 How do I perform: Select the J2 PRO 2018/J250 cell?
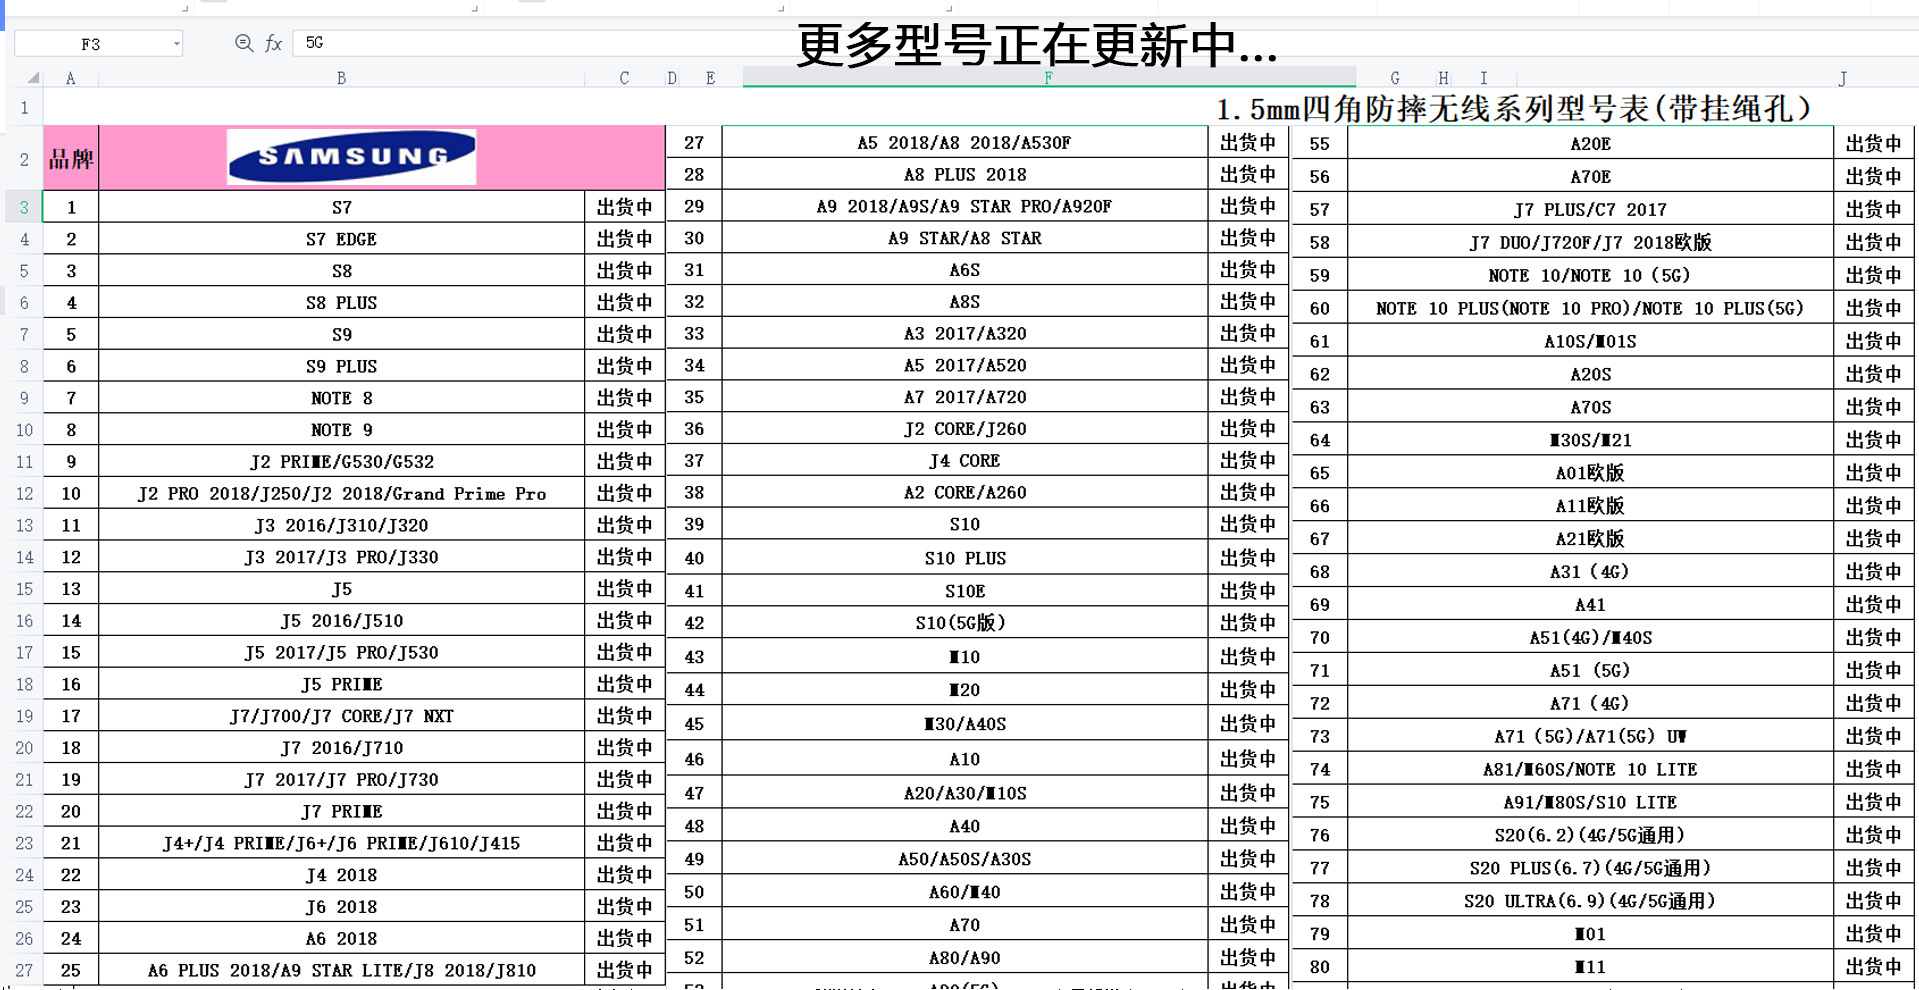(341, 493)
